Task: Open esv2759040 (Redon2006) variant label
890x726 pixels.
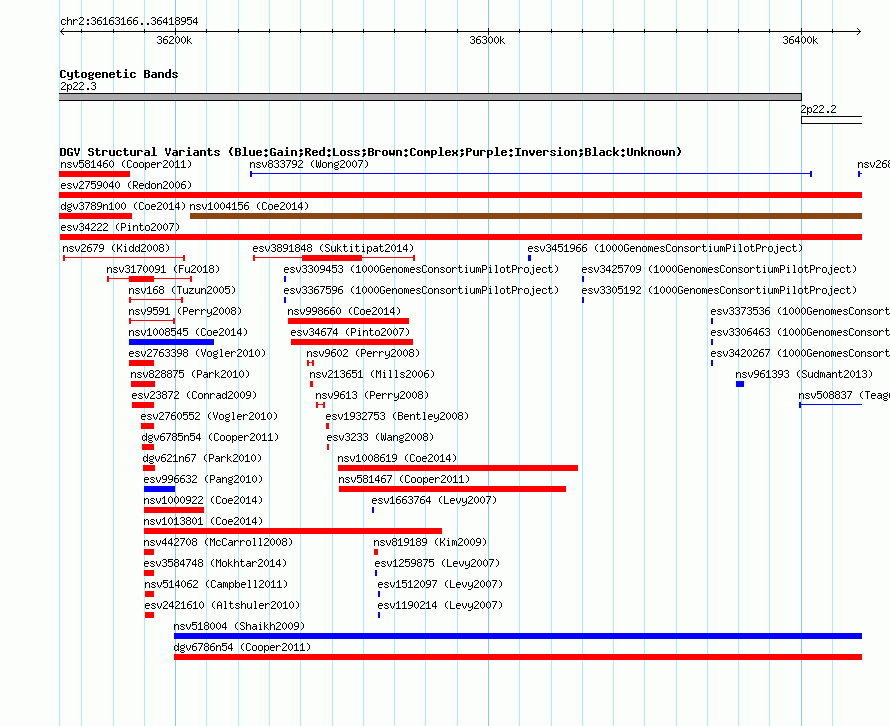Action: [126, 186]
